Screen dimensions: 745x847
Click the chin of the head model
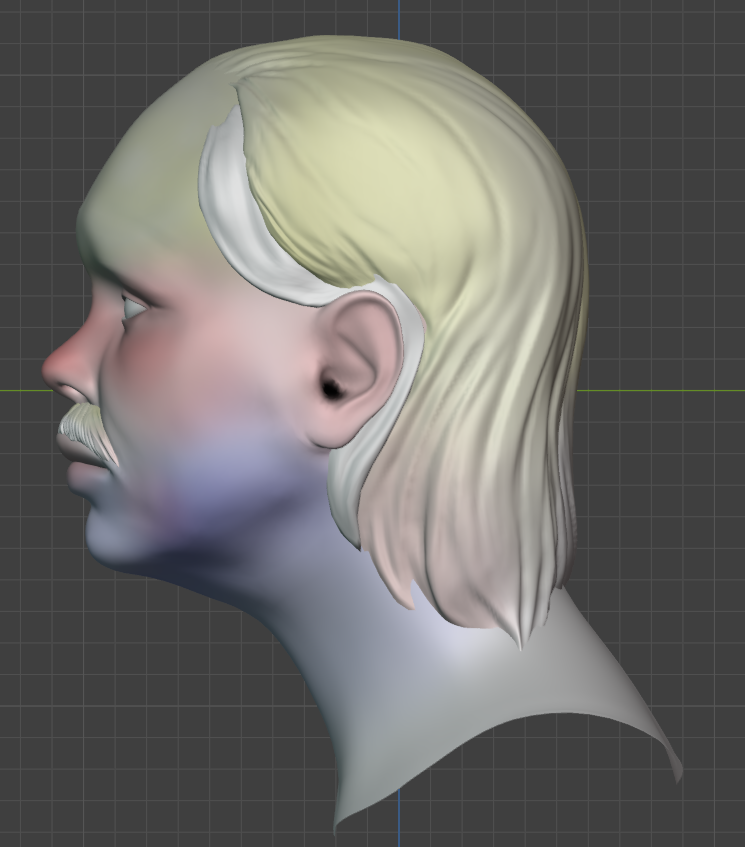point(105,539)
